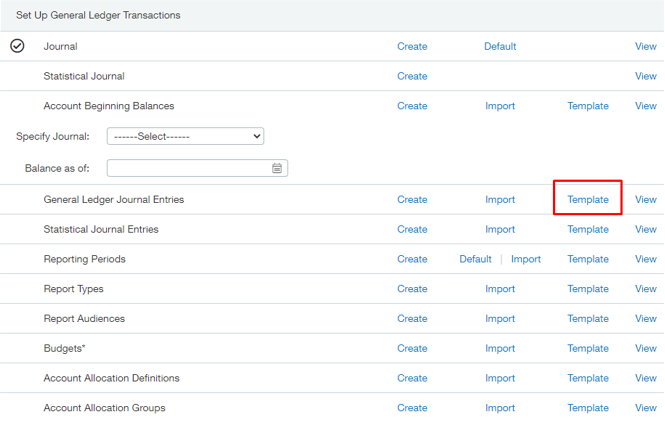The image size is (665, 421).
Task: Create a new Budgets entry
Action: coord(412,348)
